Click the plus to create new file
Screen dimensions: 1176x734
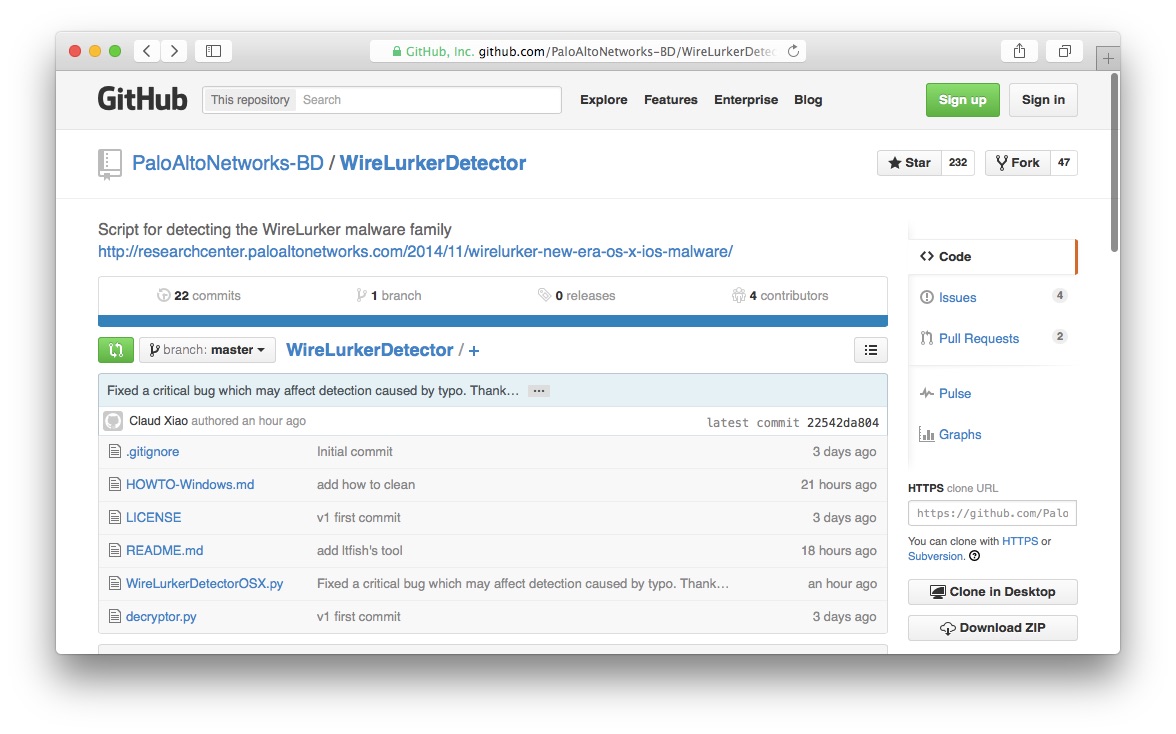(x=474, y=350)
